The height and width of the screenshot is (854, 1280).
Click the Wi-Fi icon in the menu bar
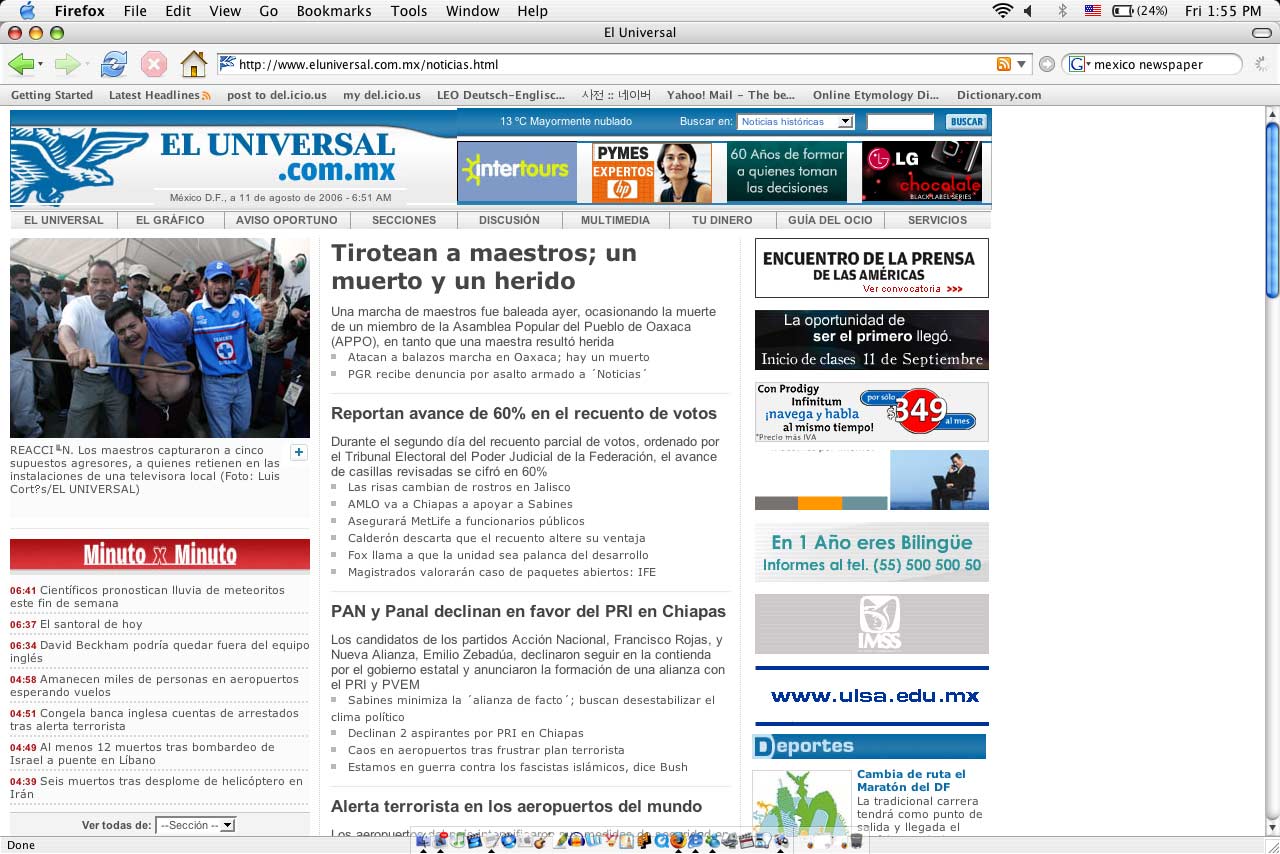pyautogui.click(x=1002, y=11)
